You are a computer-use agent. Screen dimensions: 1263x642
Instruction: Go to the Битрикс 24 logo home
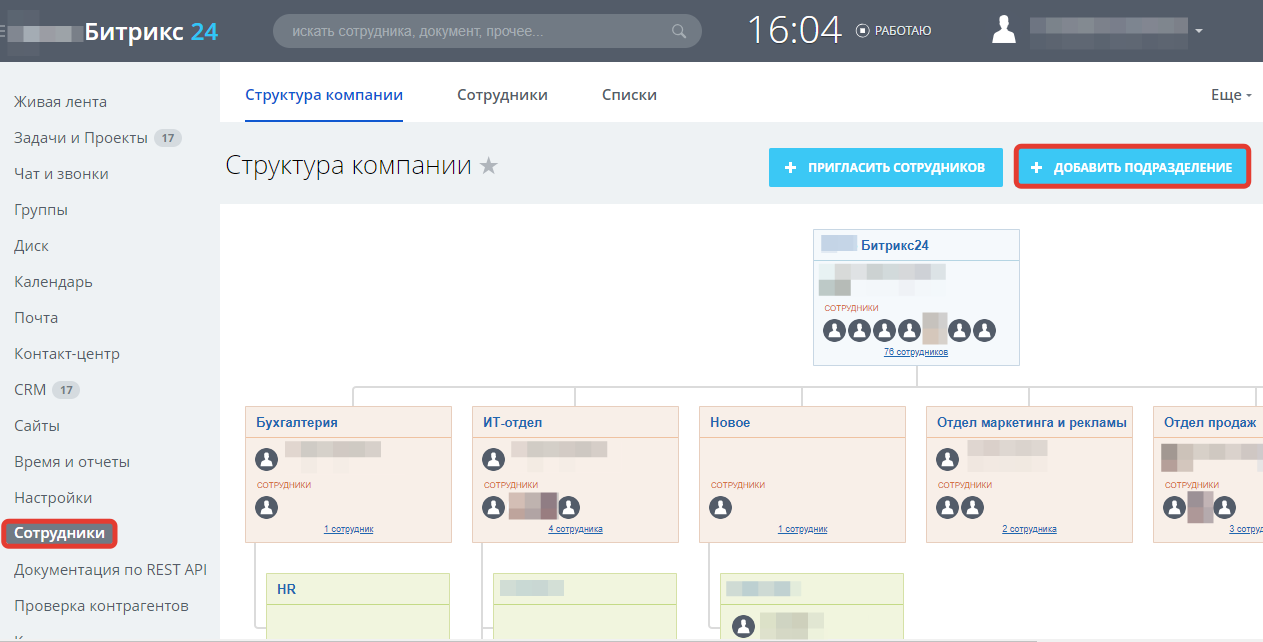[x=151, y=31]
